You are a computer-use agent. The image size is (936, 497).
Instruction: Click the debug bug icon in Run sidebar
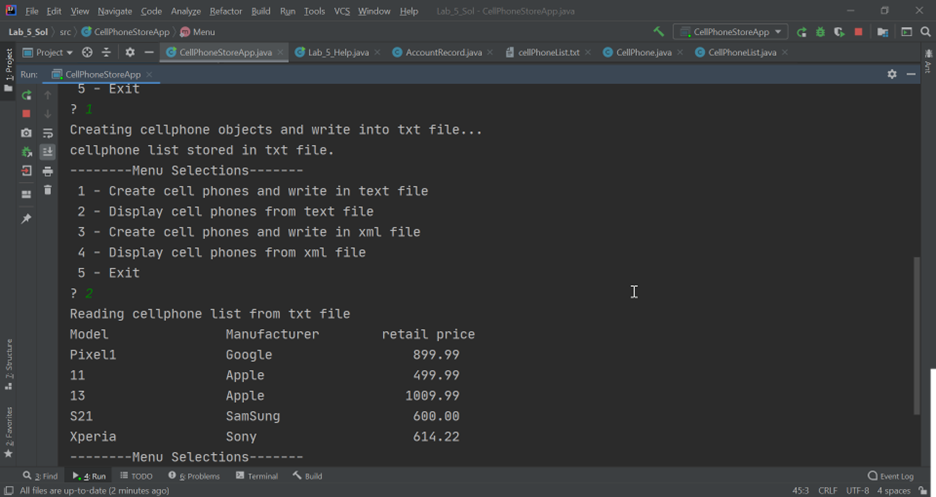pyautogui.click(x=26, y=152)
